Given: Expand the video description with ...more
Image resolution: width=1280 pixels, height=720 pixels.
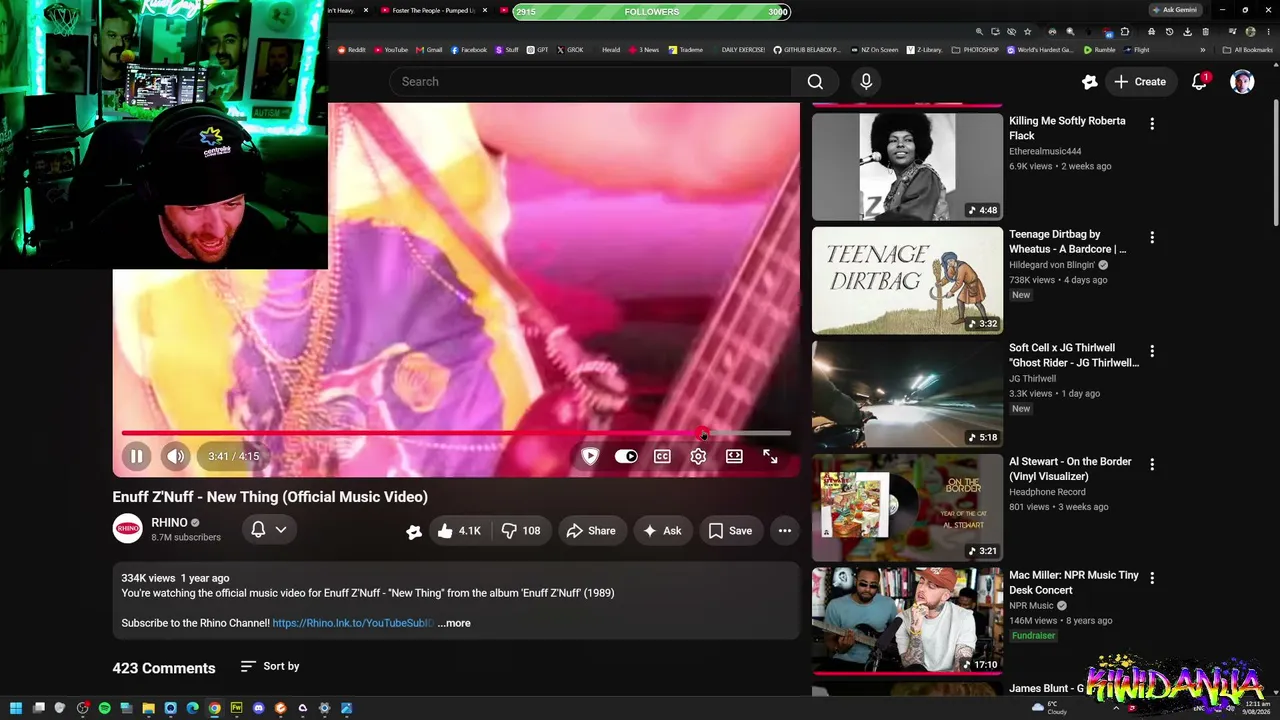Looking at the screenshot, I should 454,623.
